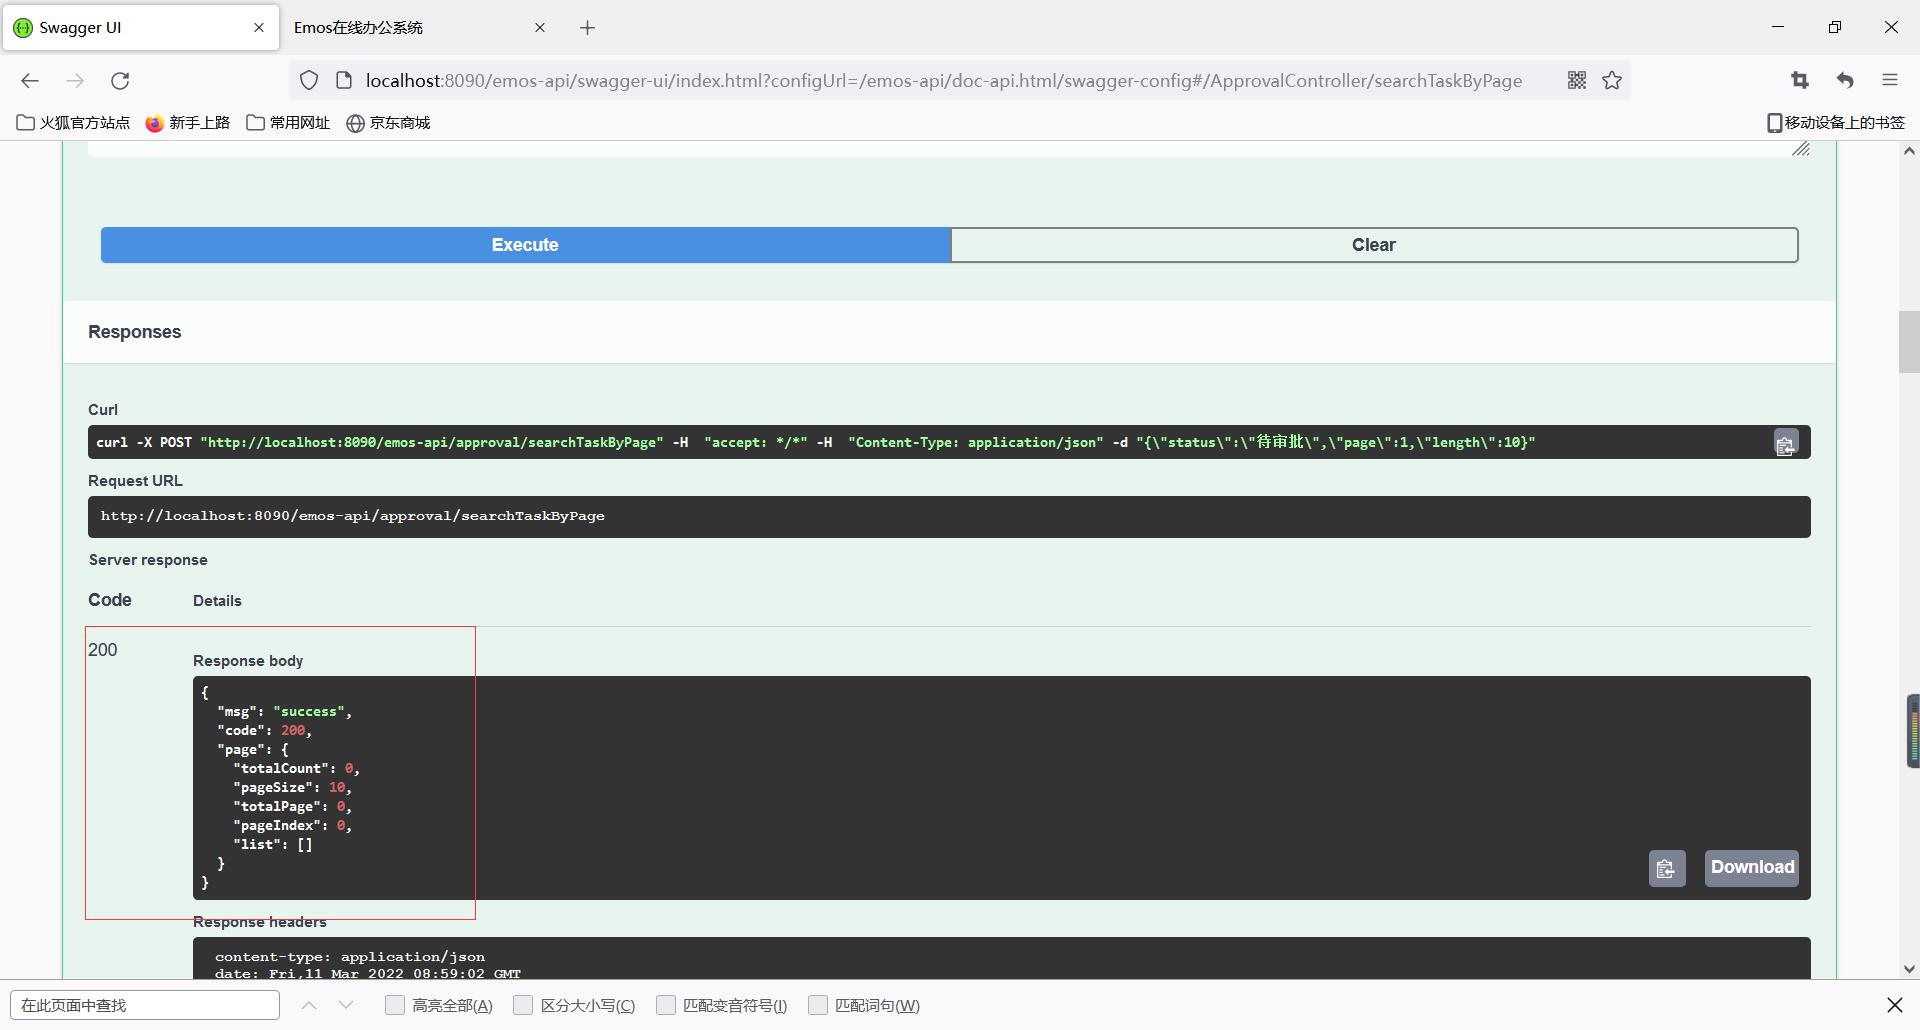
Task: Click the "list": [] line
Action: (x=273, y=845)
